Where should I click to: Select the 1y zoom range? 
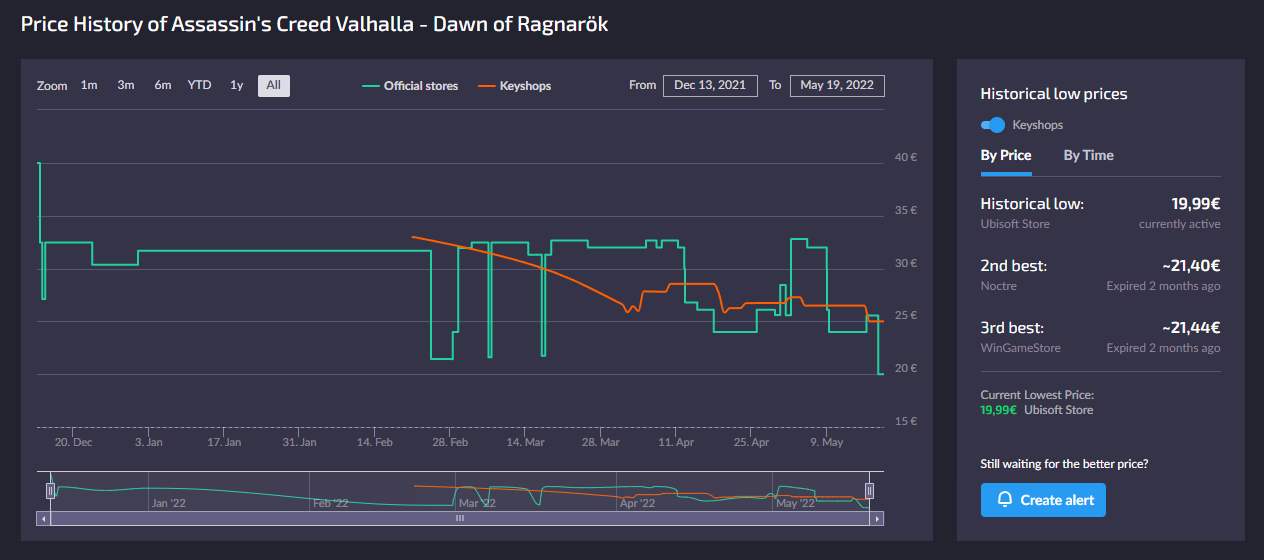pyautogui.click(x=237, y=85)
